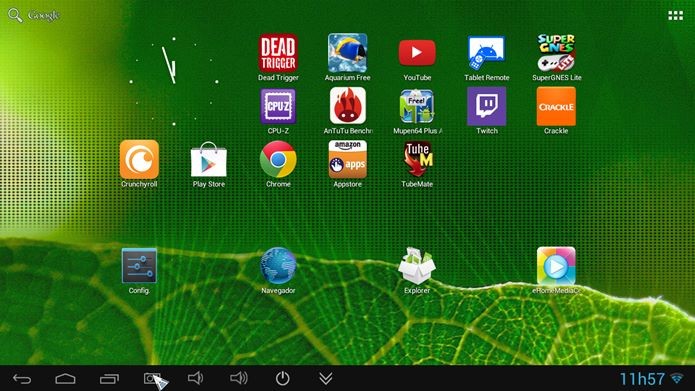Open the all apps grid drawer
This screenshot has height=391, width=695.
(x=675, y=16)
